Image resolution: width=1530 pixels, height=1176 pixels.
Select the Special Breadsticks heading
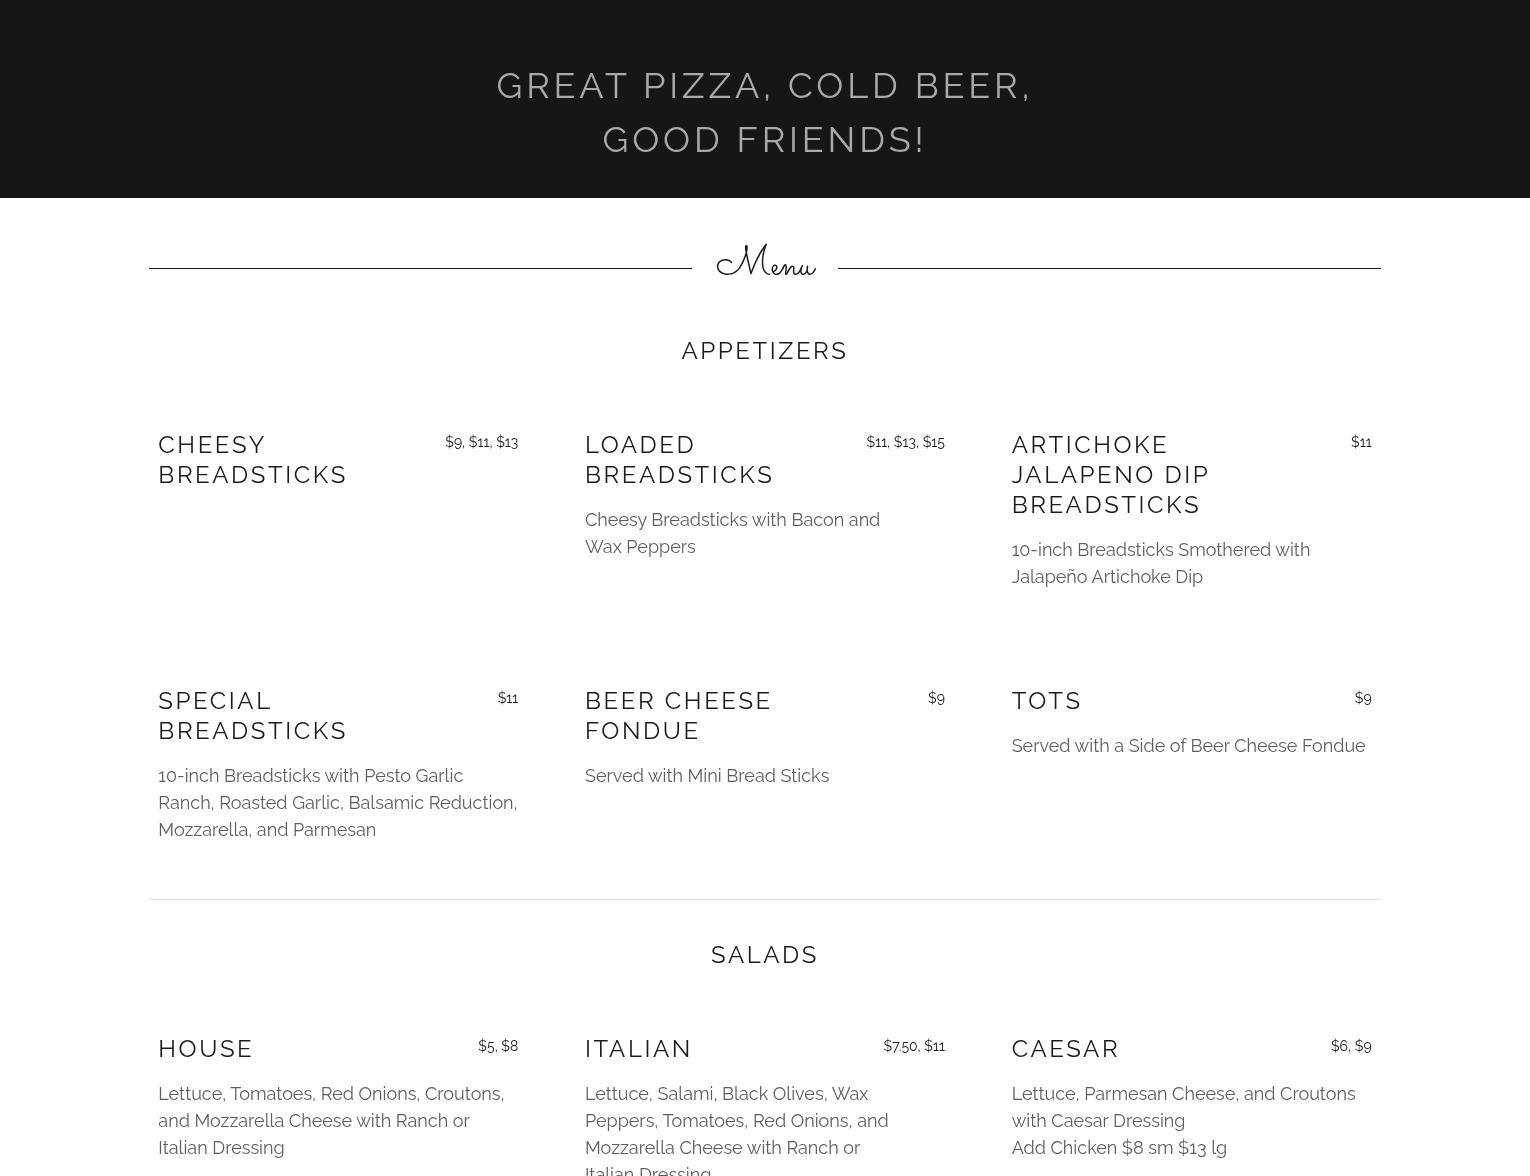pyautogui.click(x=252, y=716)
